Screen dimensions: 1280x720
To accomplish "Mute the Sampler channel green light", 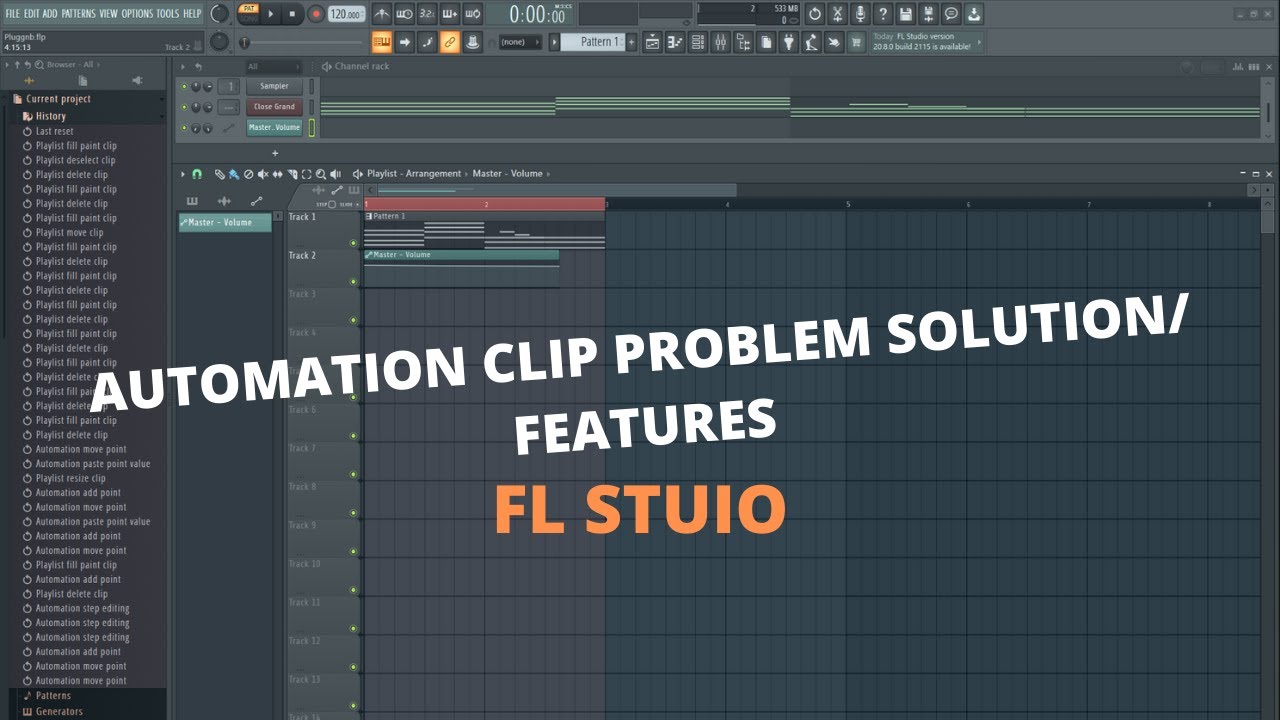I will 184,87.
